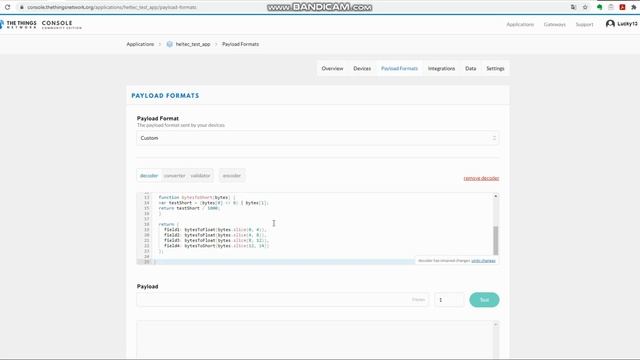The height and width of the screenshot is (360, 640).
Task: Click code line with field1 bytesToFloat
Action: pyautogui.click(x=215, y=230)
